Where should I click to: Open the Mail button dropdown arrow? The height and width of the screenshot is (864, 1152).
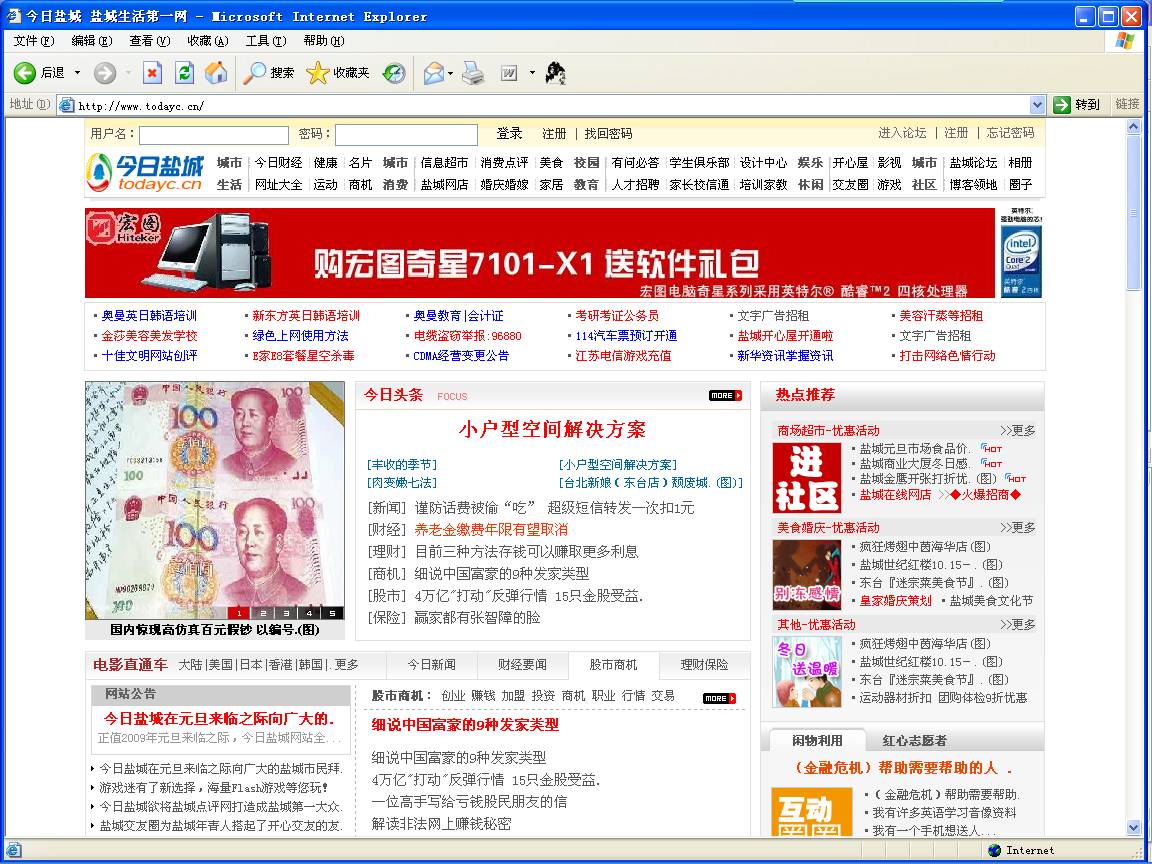pos(450,73)
